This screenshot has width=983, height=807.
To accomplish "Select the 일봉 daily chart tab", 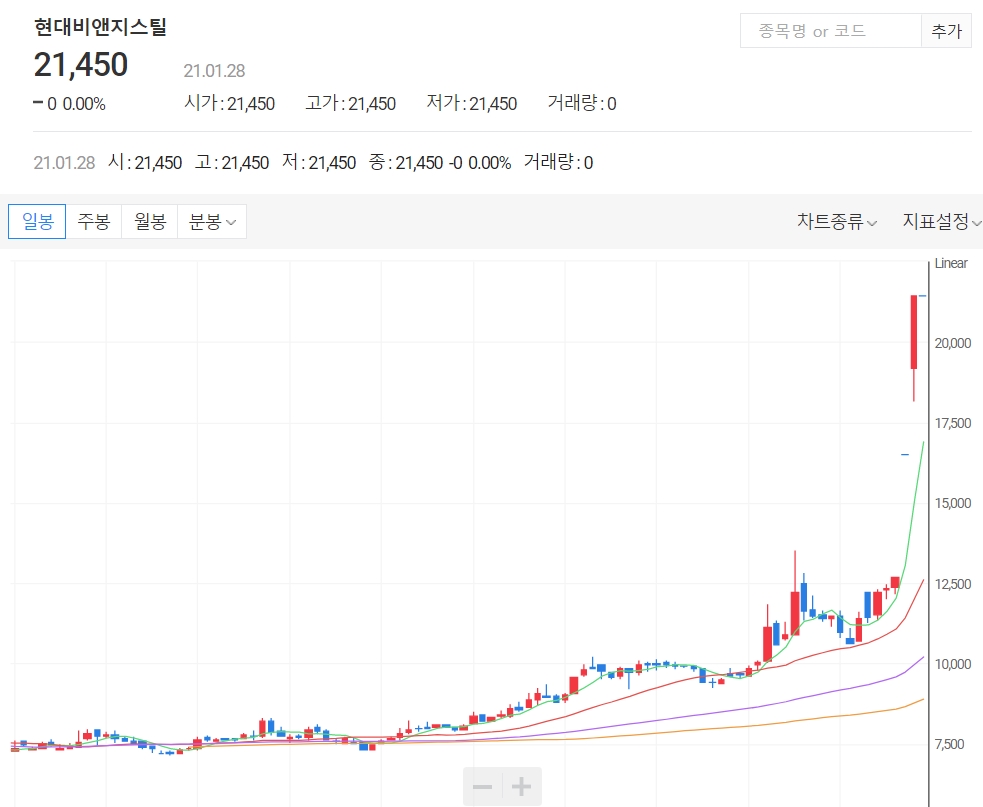I will pos(37,221).
